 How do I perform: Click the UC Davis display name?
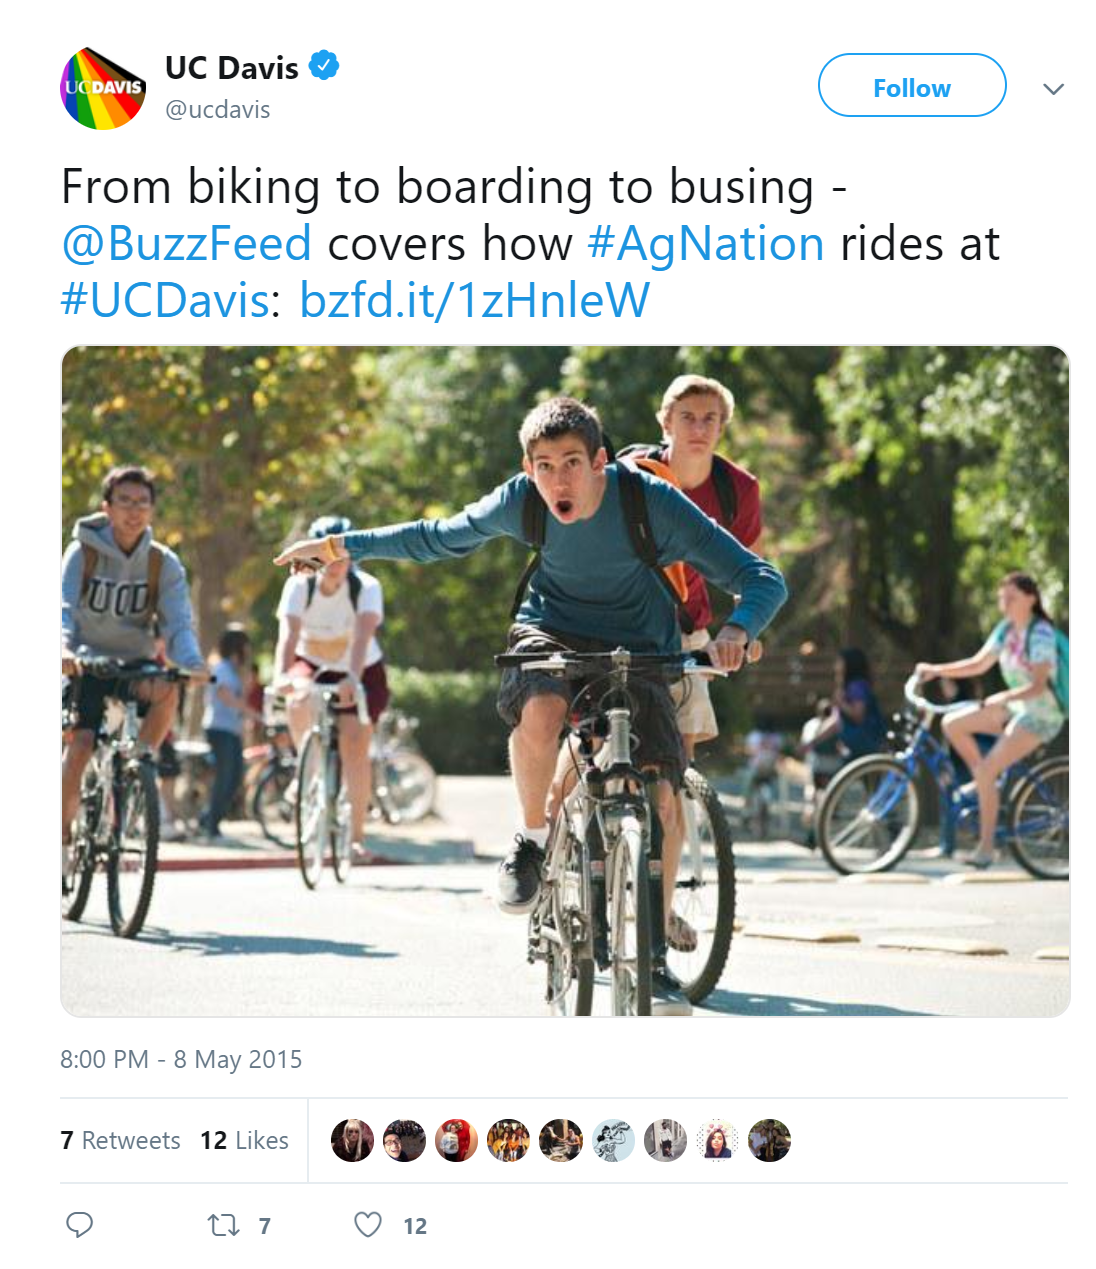(232, 68)
